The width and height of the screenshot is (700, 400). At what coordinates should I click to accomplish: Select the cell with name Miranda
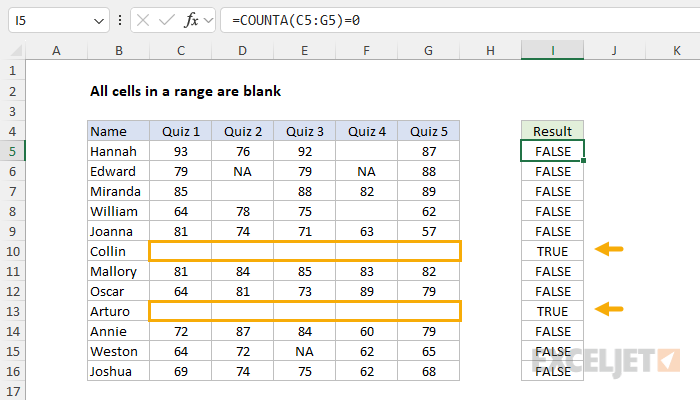click(x=119, y=191)
